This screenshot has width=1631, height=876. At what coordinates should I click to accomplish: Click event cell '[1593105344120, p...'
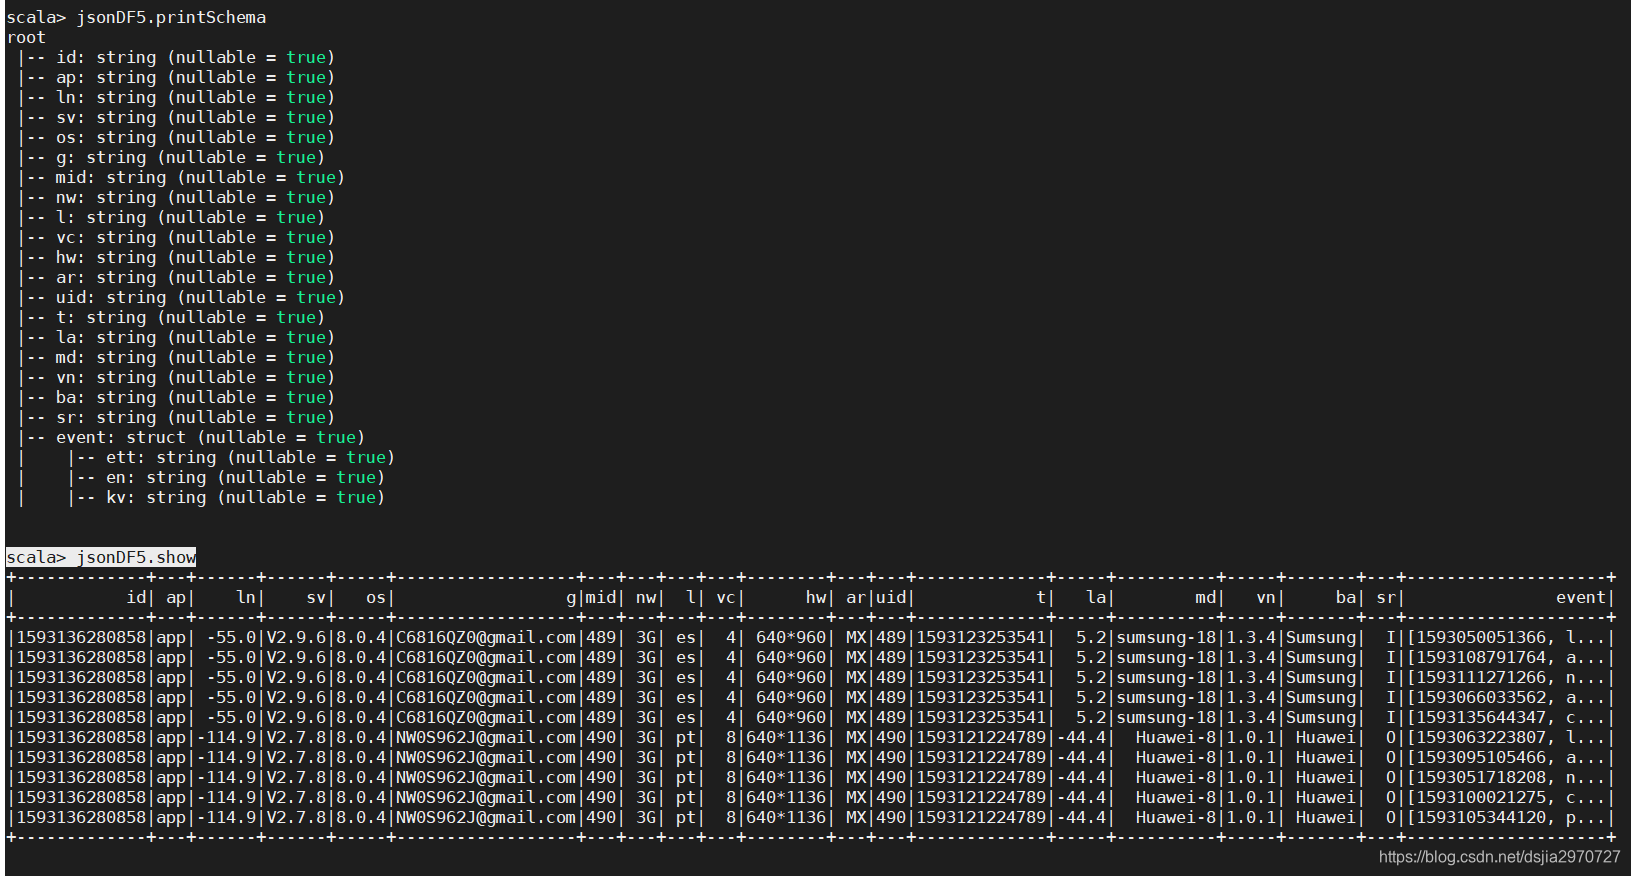coord(1507,817)
